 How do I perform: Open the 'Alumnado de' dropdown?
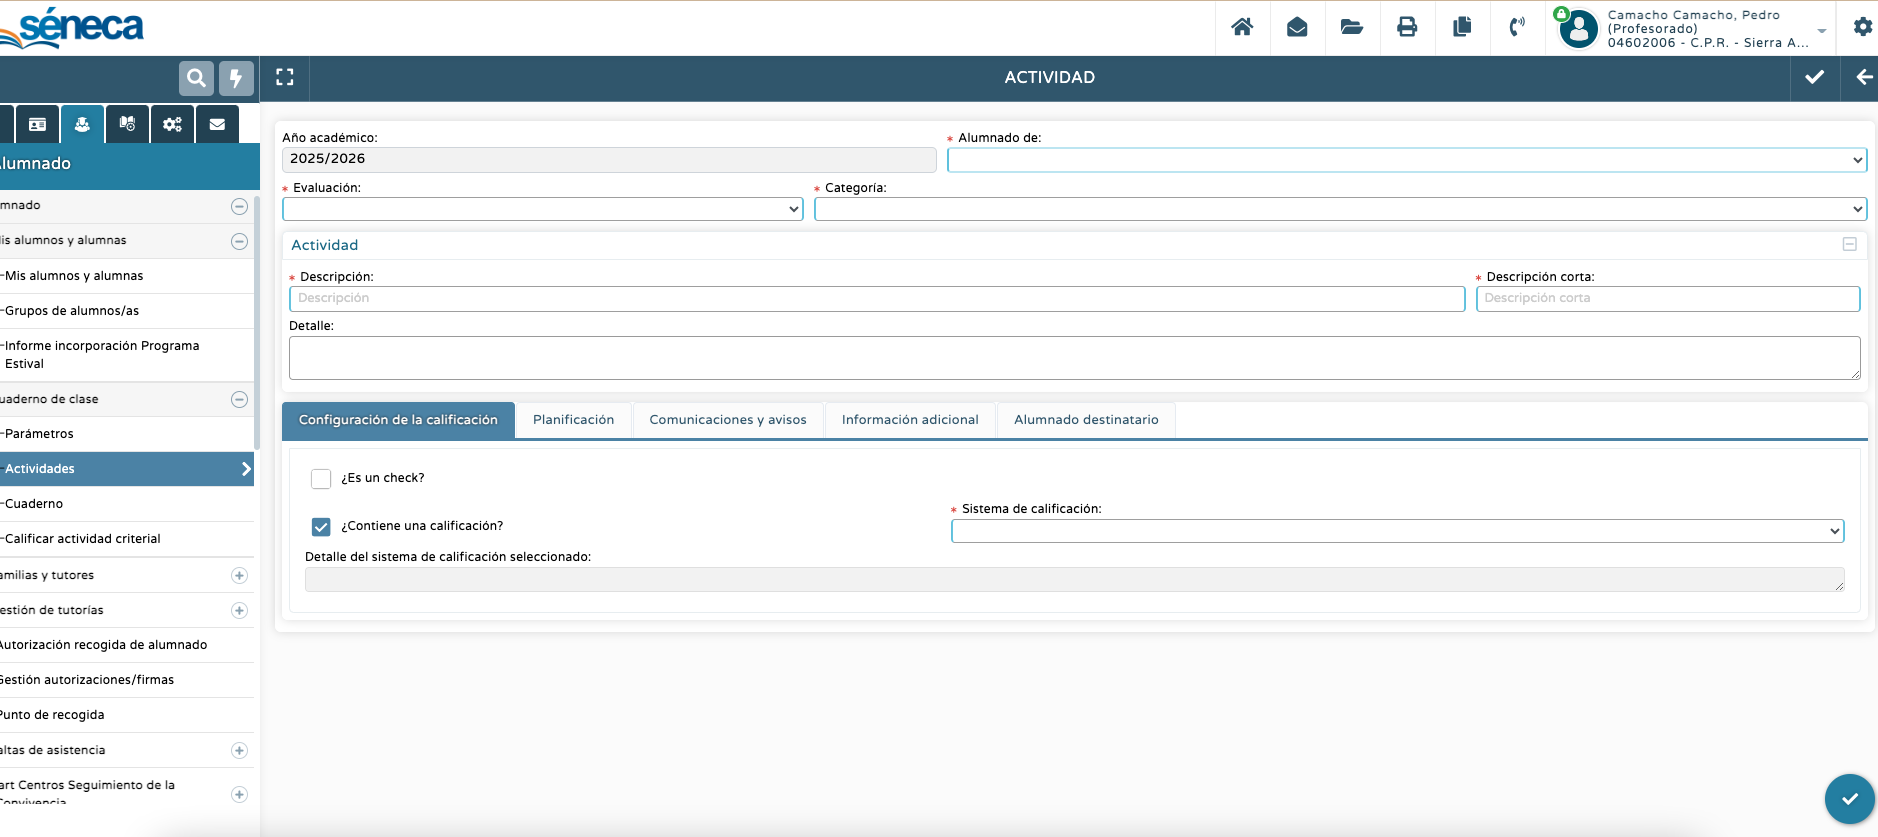click(x=1406, y=160)
